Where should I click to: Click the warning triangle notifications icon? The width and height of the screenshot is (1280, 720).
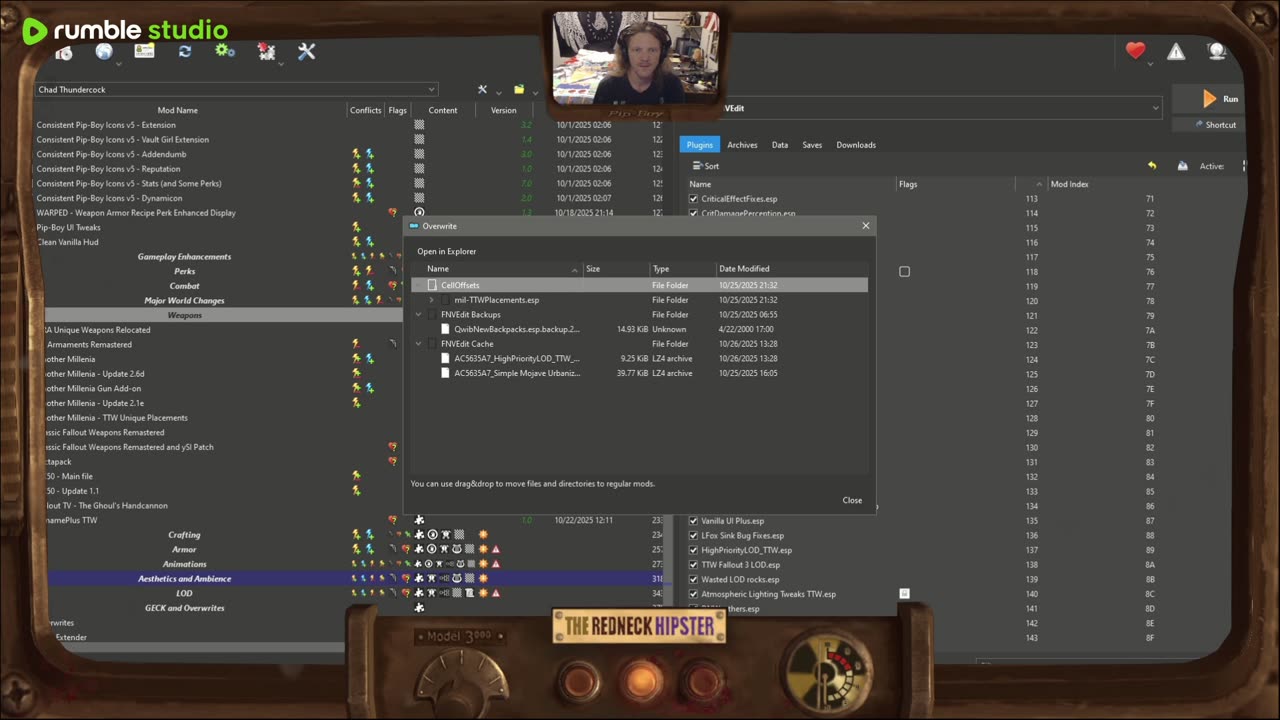click(x=1176, y=52)
